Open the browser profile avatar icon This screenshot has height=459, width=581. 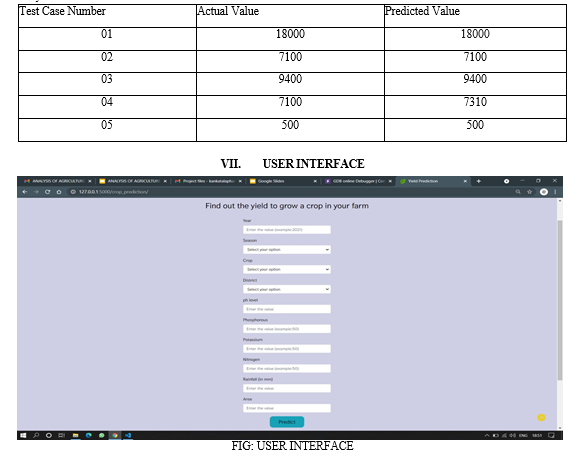(x=544, y=192)
